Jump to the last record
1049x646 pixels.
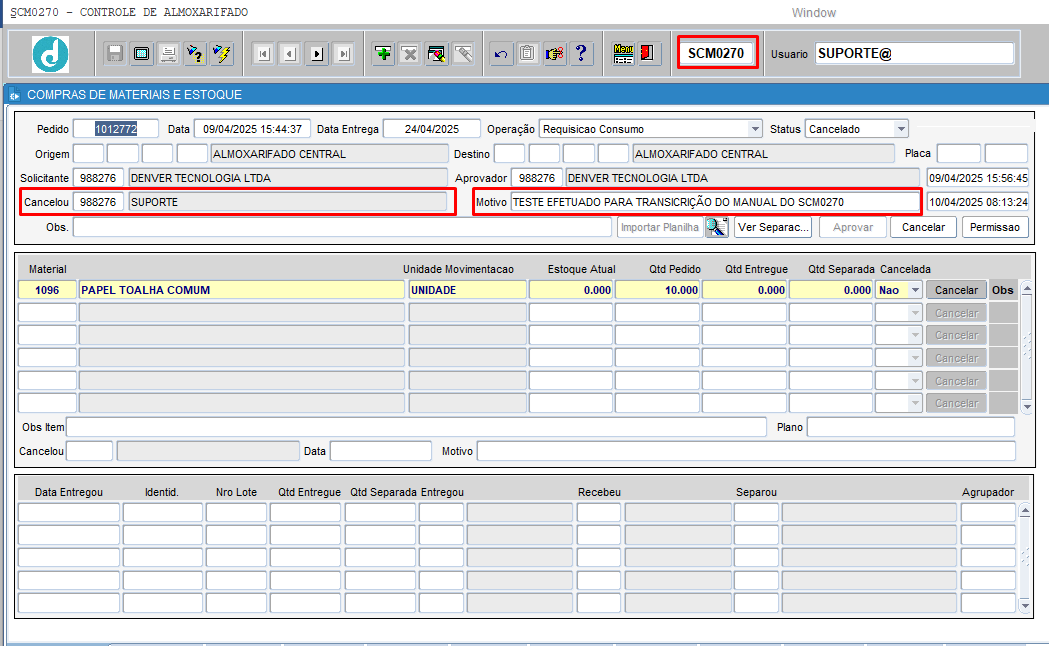344,54
